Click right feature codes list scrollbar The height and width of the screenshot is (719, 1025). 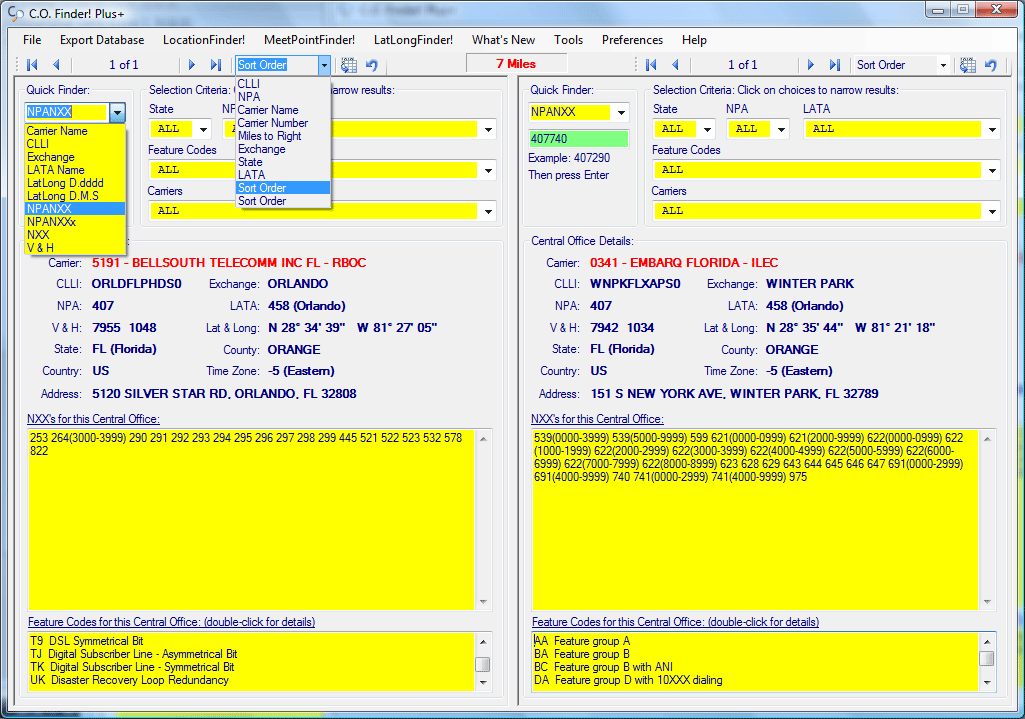[x=987, y=661]
